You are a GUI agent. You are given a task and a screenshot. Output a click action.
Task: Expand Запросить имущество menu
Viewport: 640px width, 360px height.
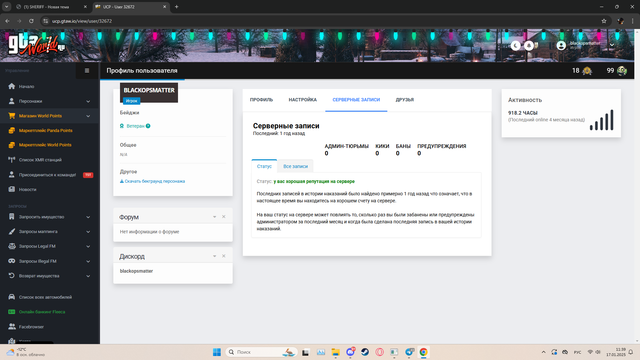tap(50, 217)
